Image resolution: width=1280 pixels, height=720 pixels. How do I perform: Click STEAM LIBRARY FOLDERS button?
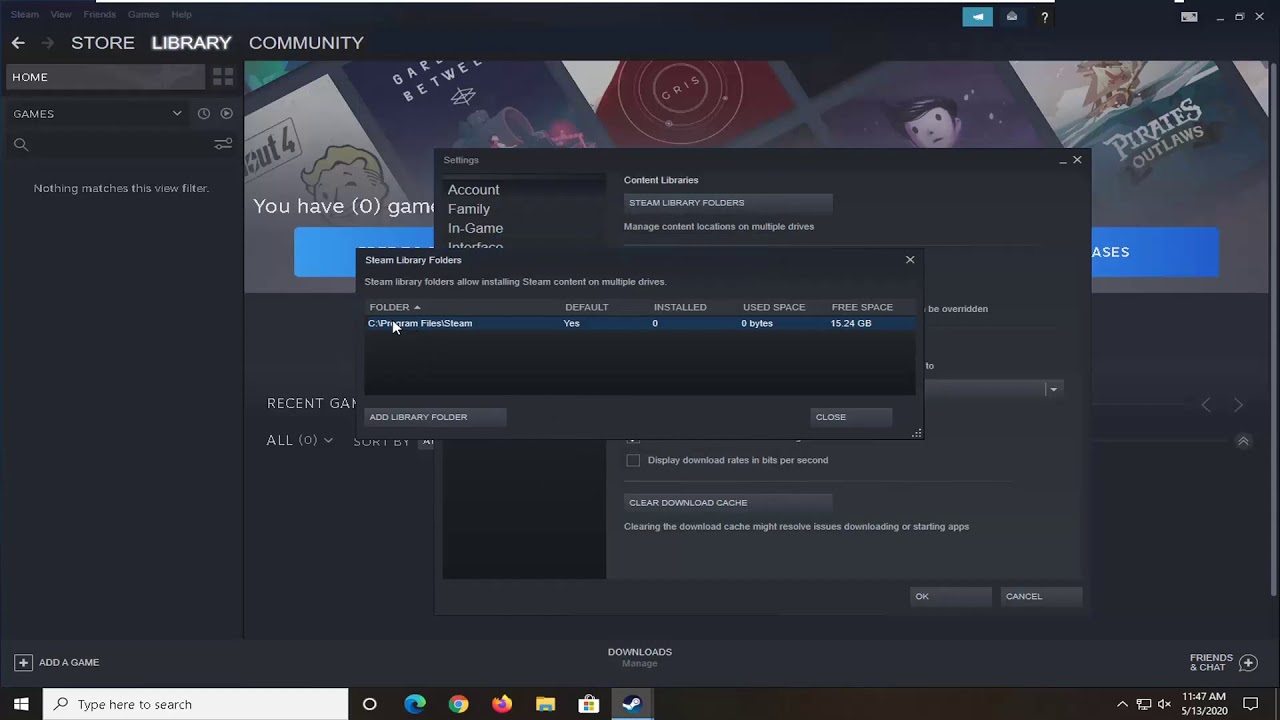(x=728, y=203)
